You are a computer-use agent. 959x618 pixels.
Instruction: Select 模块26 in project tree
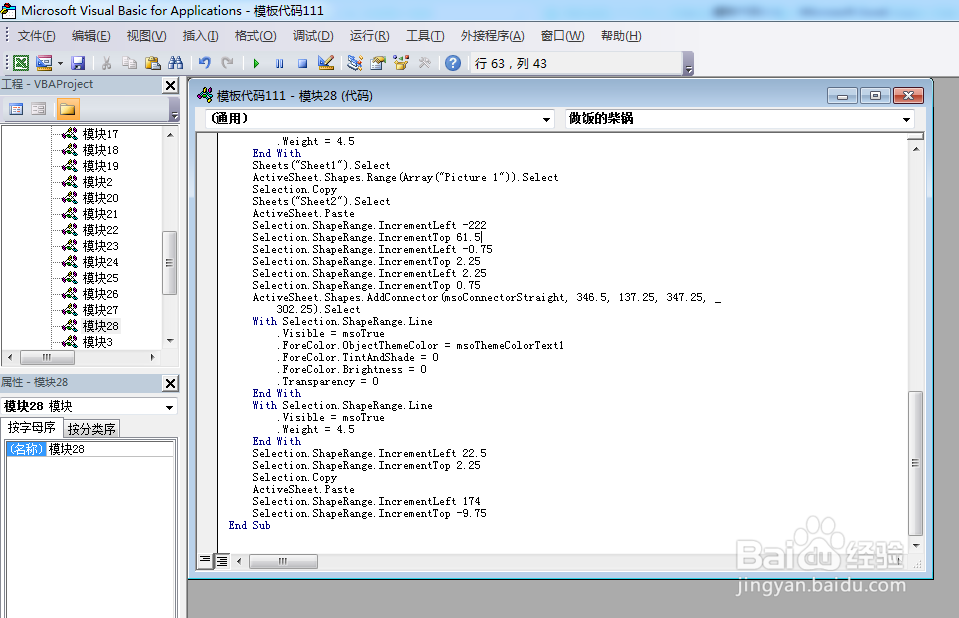coord(100,294)
